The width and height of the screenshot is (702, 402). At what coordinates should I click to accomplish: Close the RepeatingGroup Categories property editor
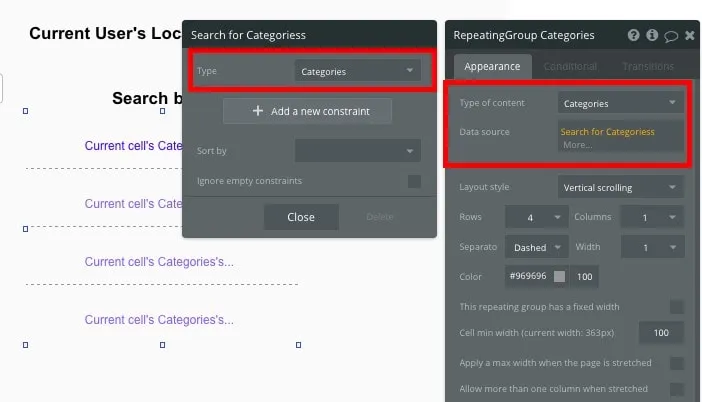[689, 35]
